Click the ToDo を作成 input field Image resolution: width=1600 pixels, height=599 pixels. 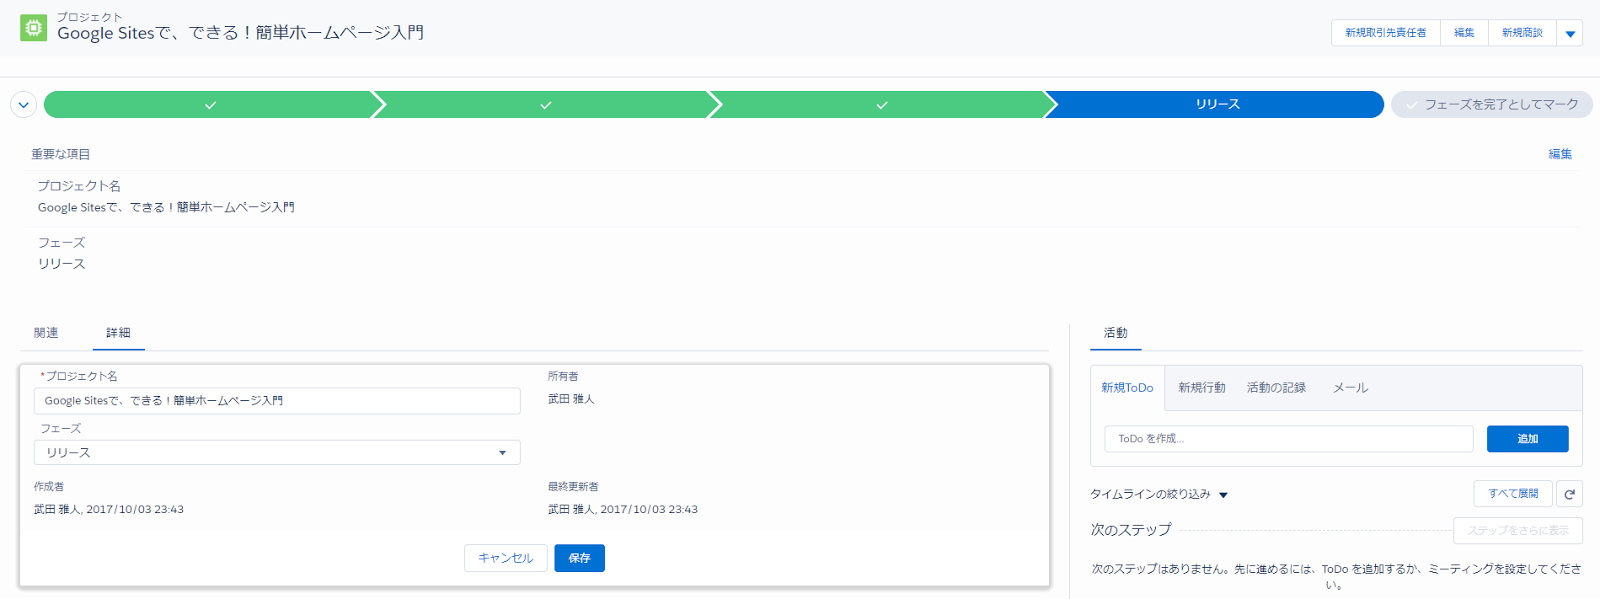(1289, 439)
